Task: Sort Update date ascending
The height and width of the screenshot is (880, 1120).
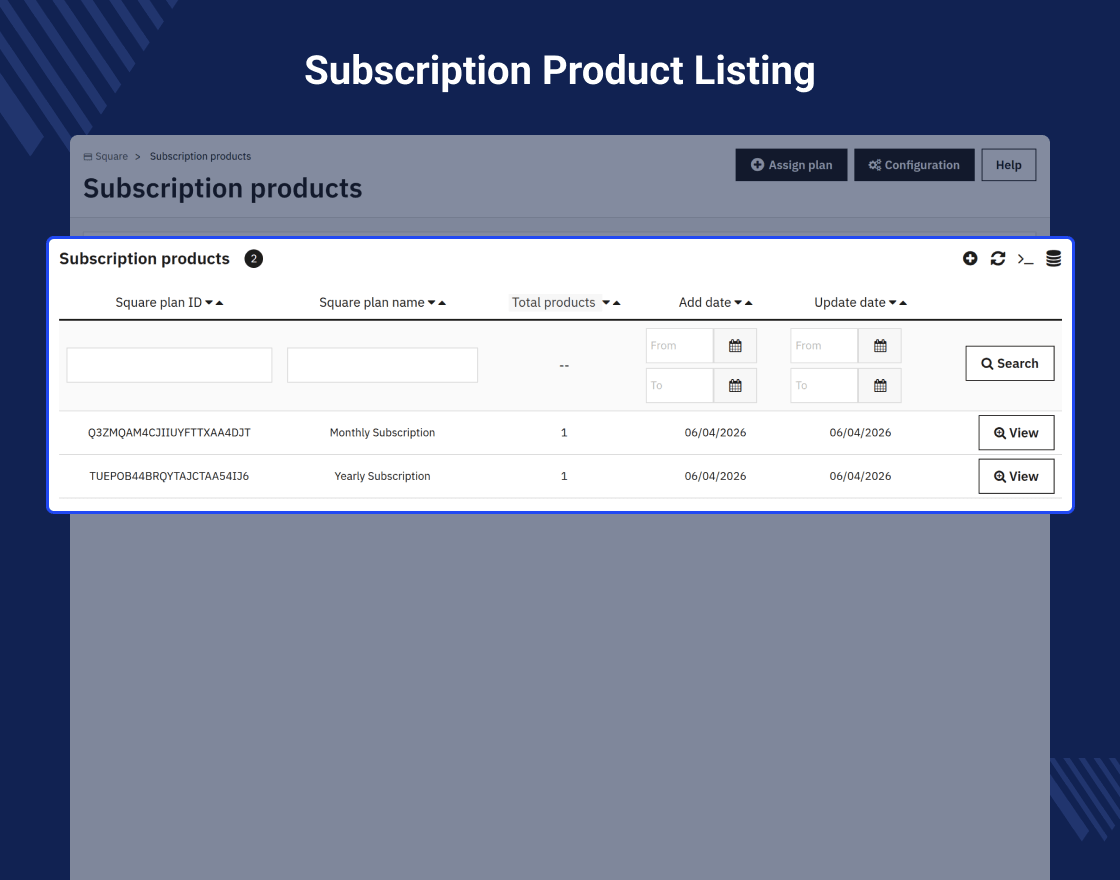Action: (x=903, y=303)
